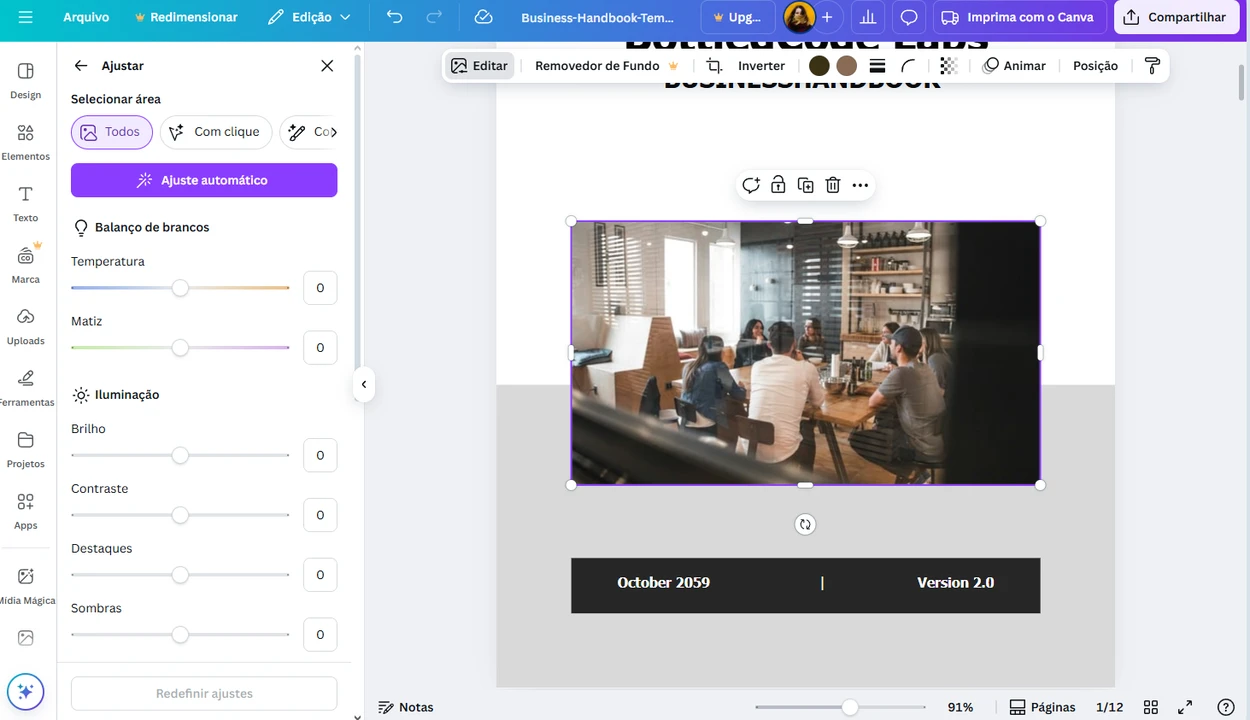Click the cloud save status icon
Image resolution: width=1250 pixels, height=720 pixels.
pos(483,17)
